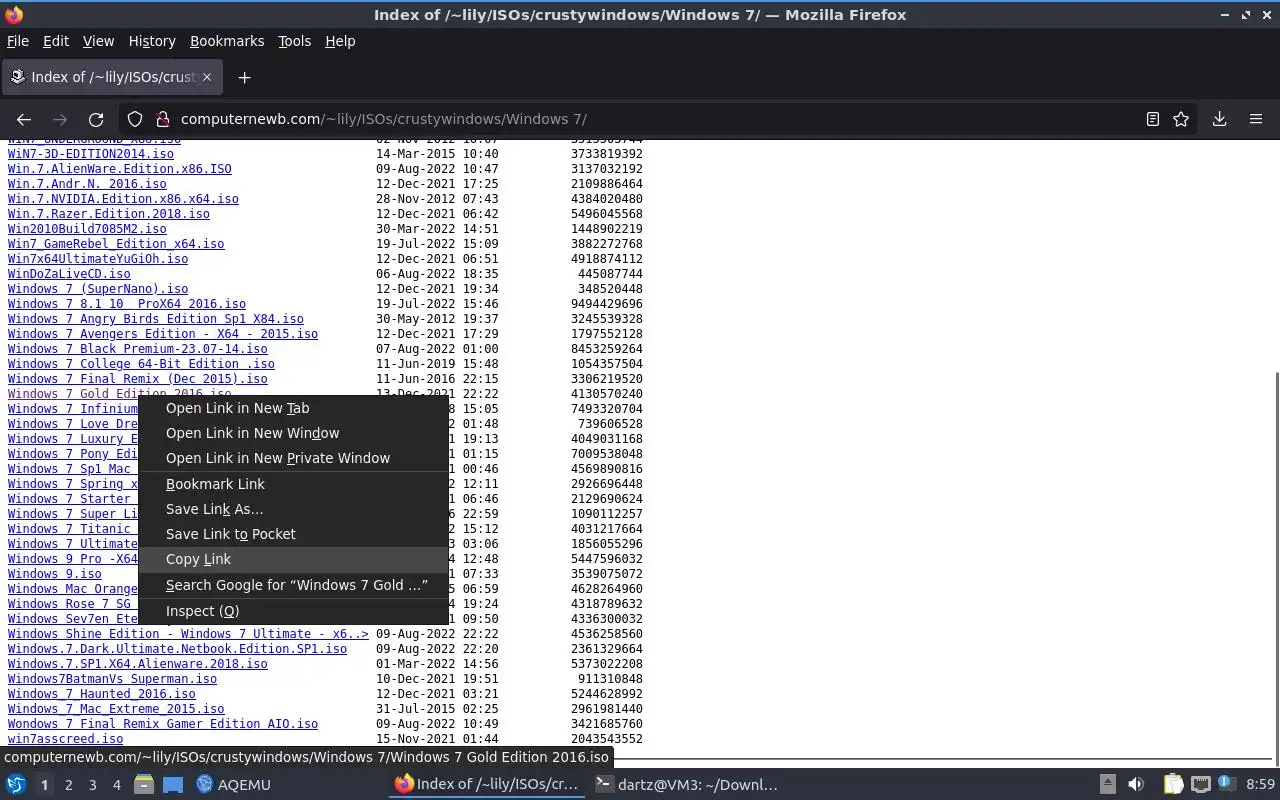Open a new tab with plus button
1280x800 pixels.
click(244, 77)
